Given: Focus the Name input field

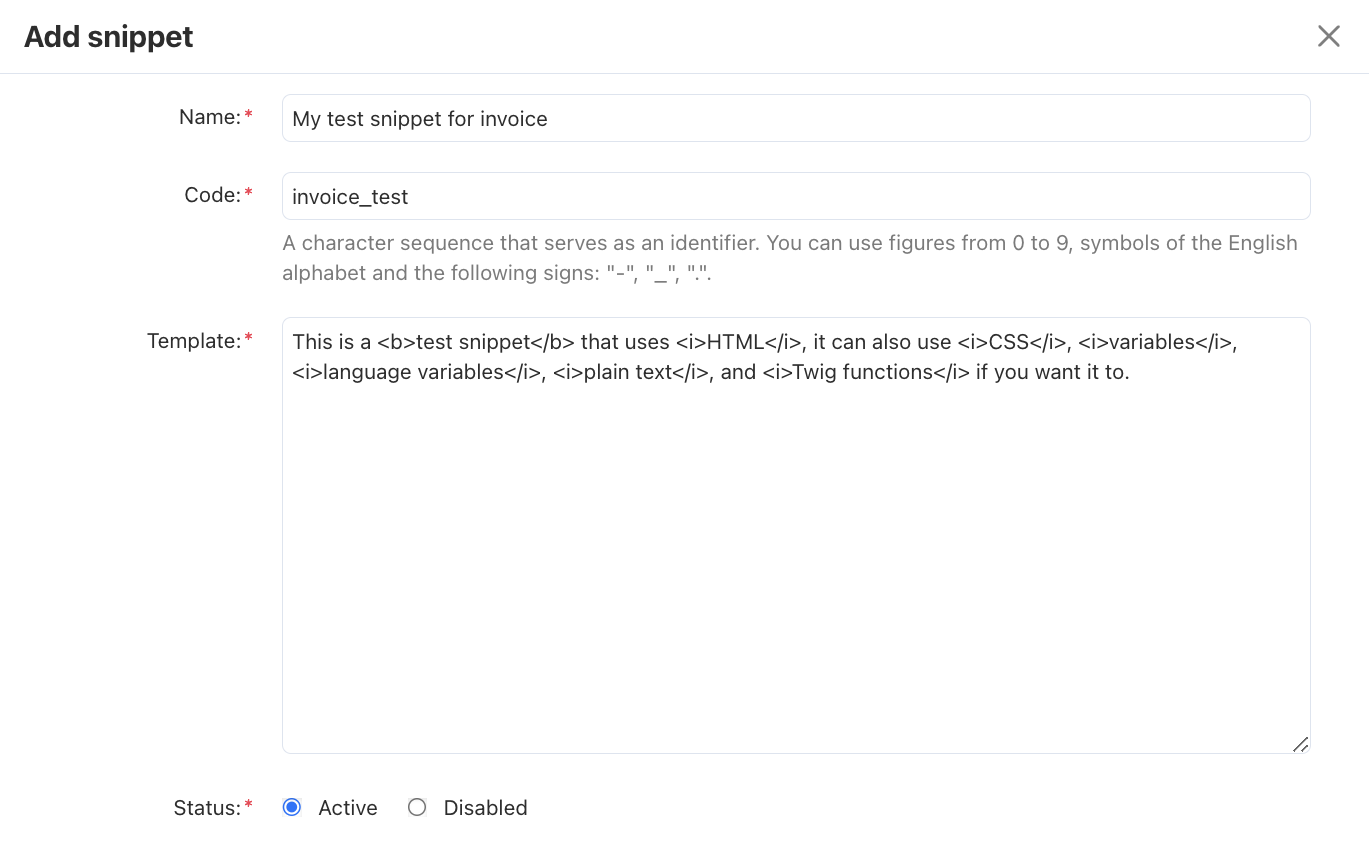Looking at the screenshot, I should (796, 118).
